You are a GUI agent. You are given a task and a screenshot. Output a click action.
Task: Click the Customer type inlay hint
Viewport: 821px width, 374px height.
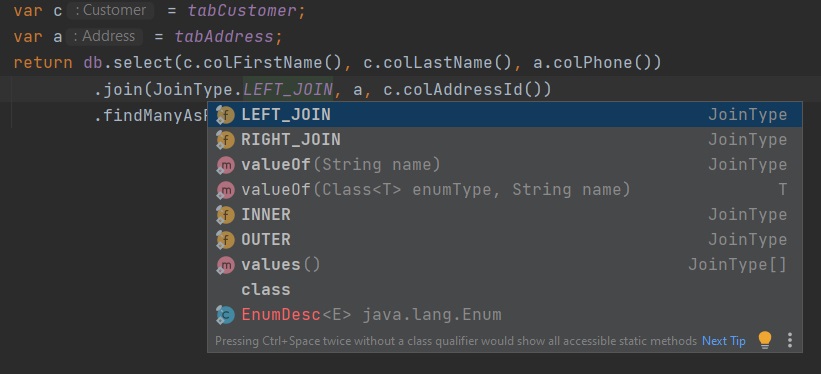click(110, 10)
